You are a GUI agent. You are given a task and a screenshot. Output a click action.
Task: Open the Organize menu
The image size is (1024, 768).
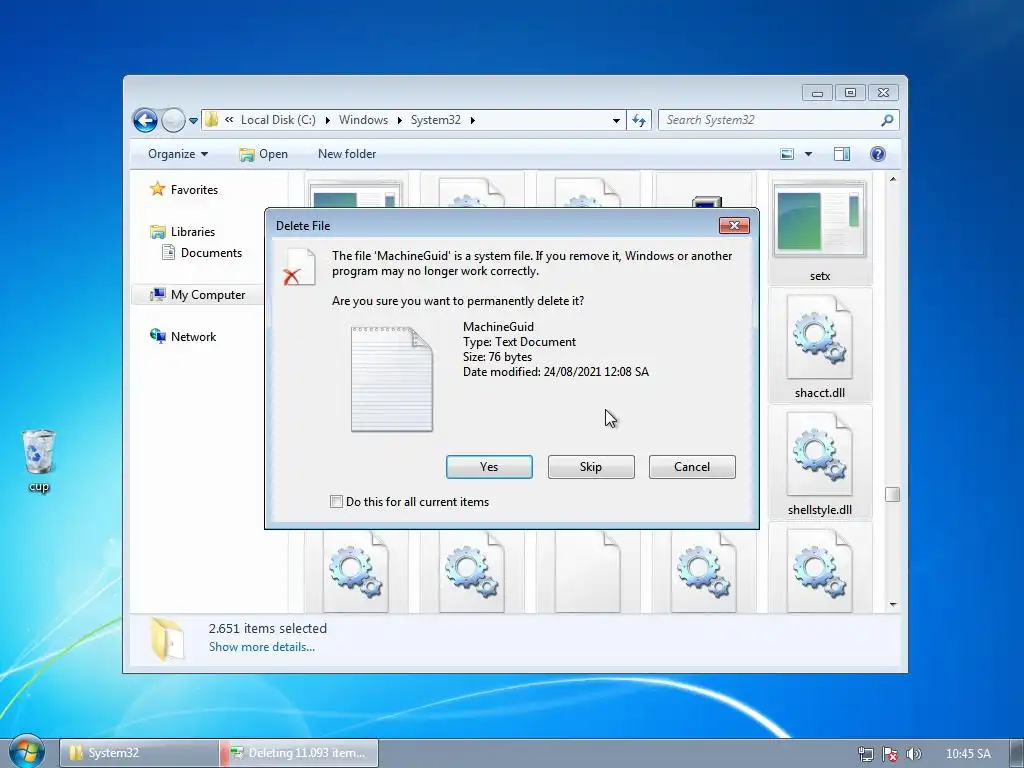178,154
